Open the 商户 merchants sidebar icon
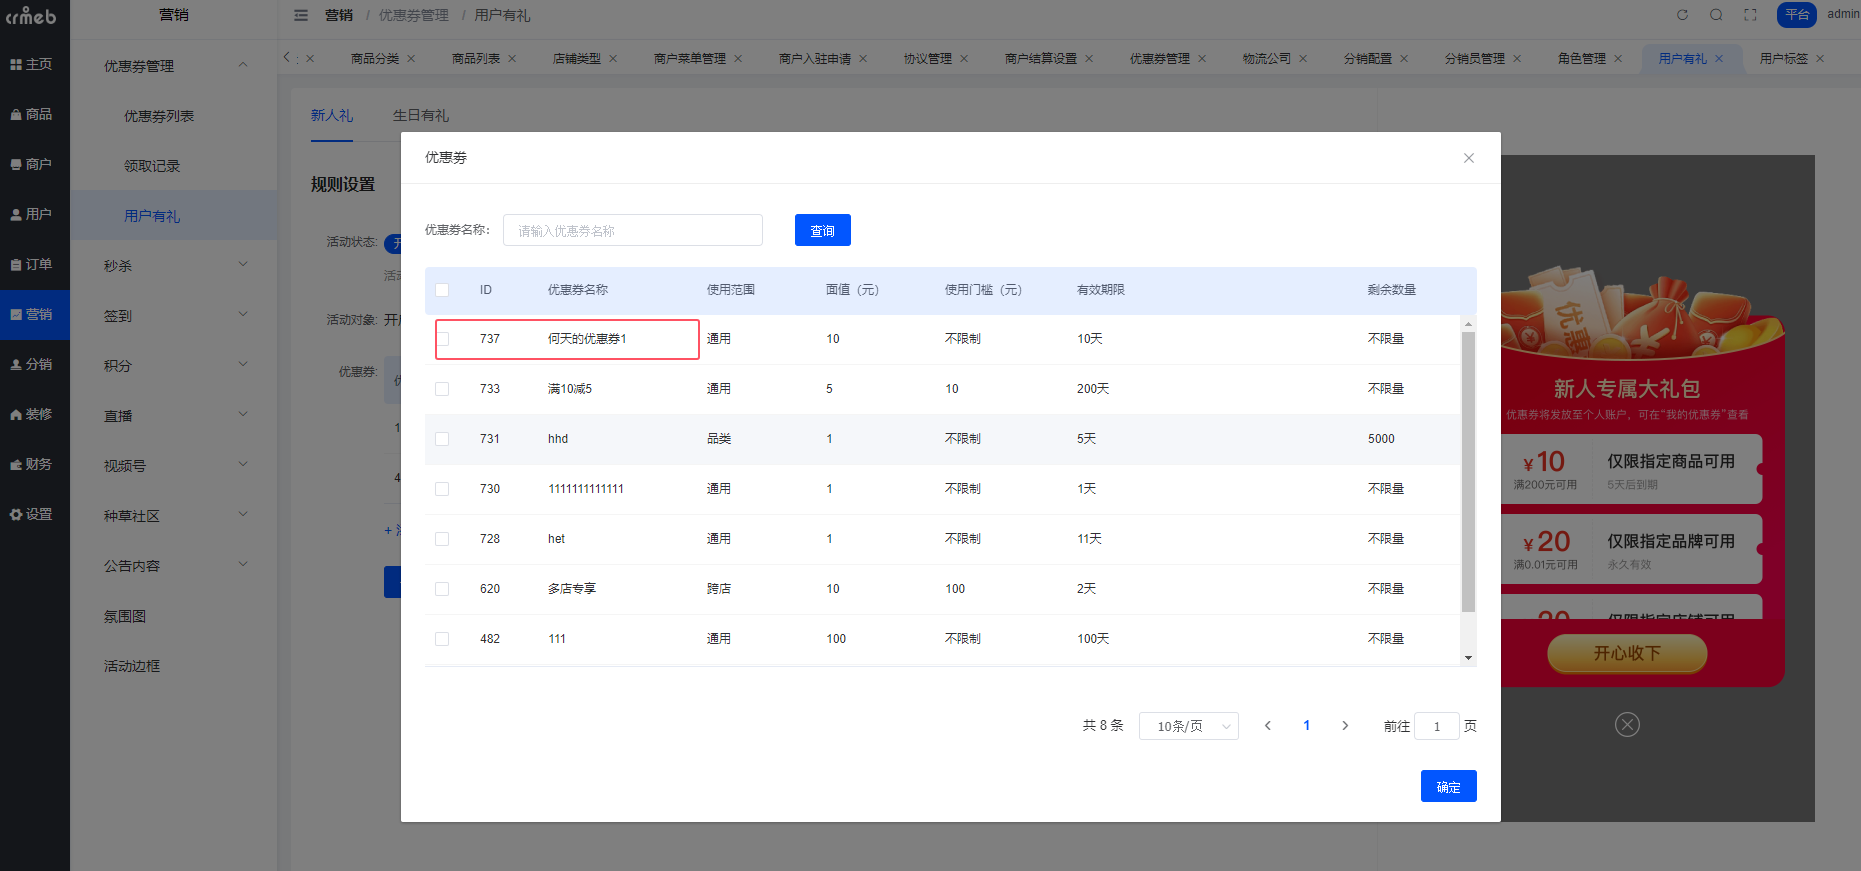Image resolution: width=1861 pixels, height=871 pixels. coord(31,164)
